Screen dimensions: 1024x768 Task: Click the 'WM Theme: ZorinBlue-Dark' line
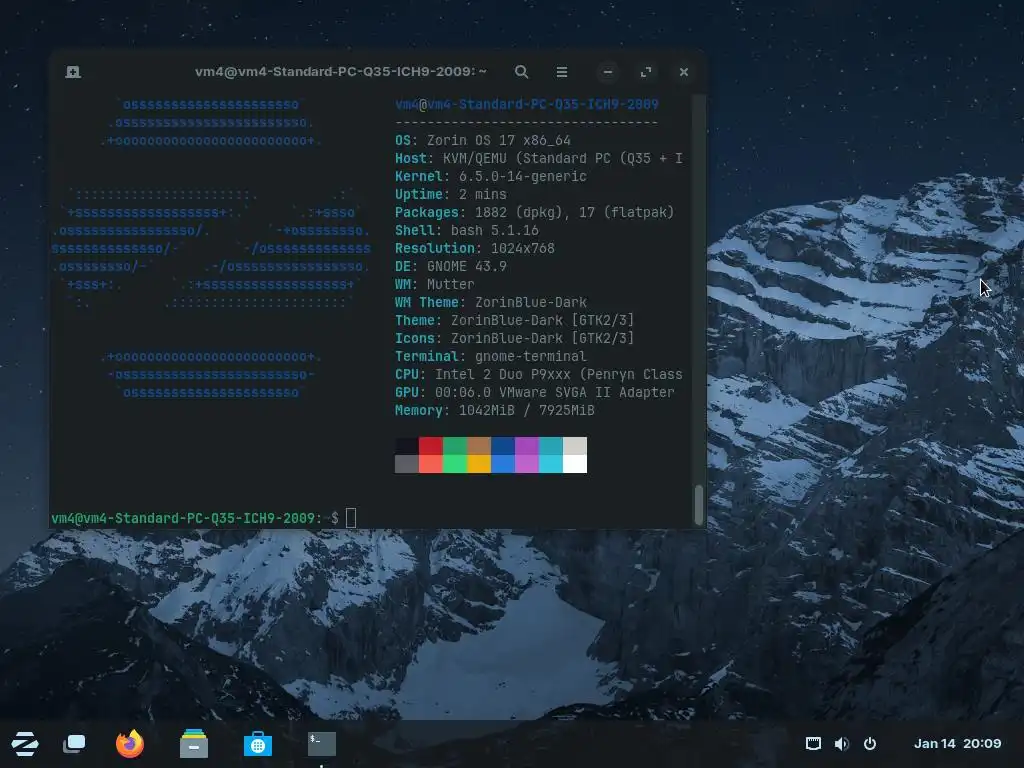(490, 302)
